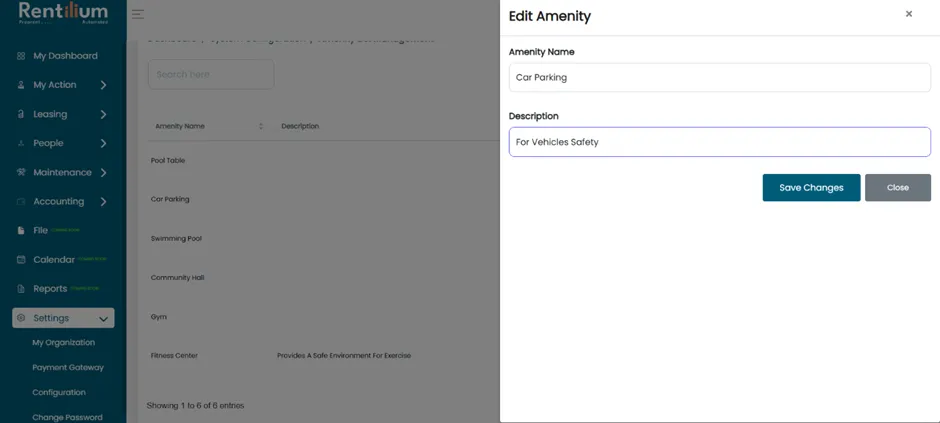Collapse the Settings submenu chevron
The image size is (940, 423).
pos(103,319)
